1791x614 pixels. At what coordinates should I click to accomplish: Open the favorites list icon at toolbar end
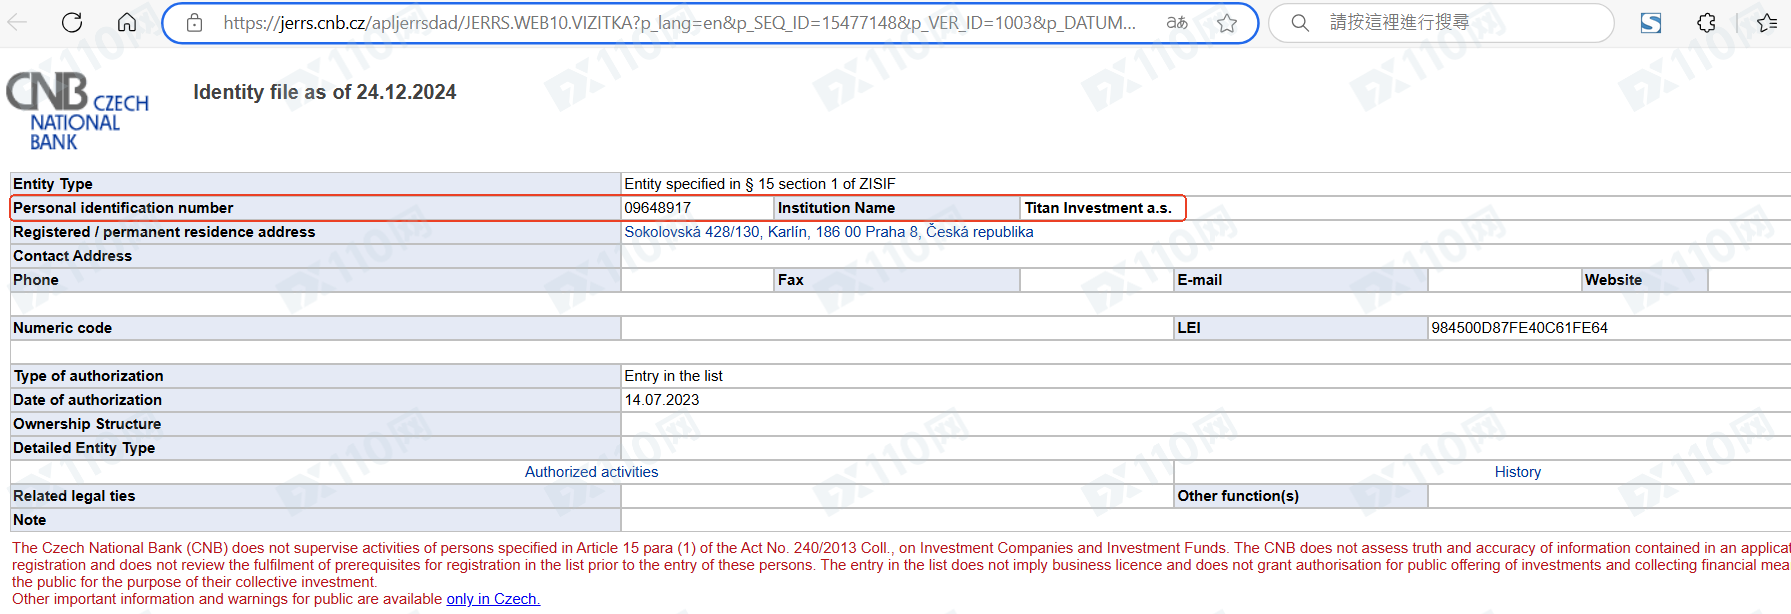1767,23
